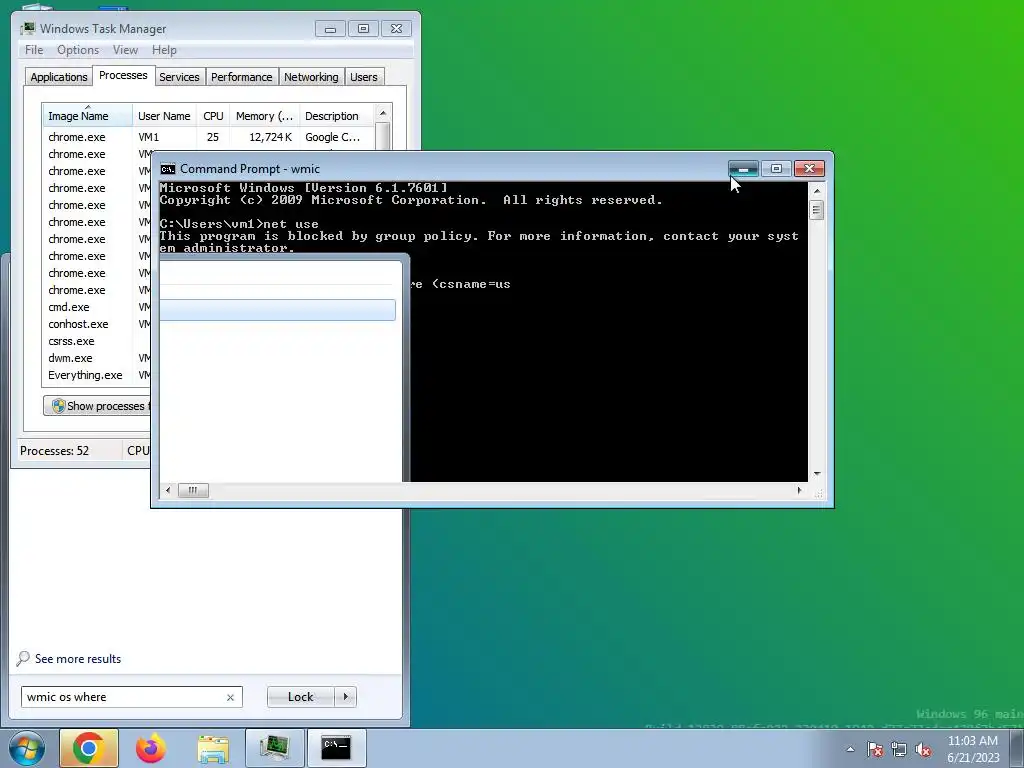Click the Task Manager title icon

tap(28, 29)
